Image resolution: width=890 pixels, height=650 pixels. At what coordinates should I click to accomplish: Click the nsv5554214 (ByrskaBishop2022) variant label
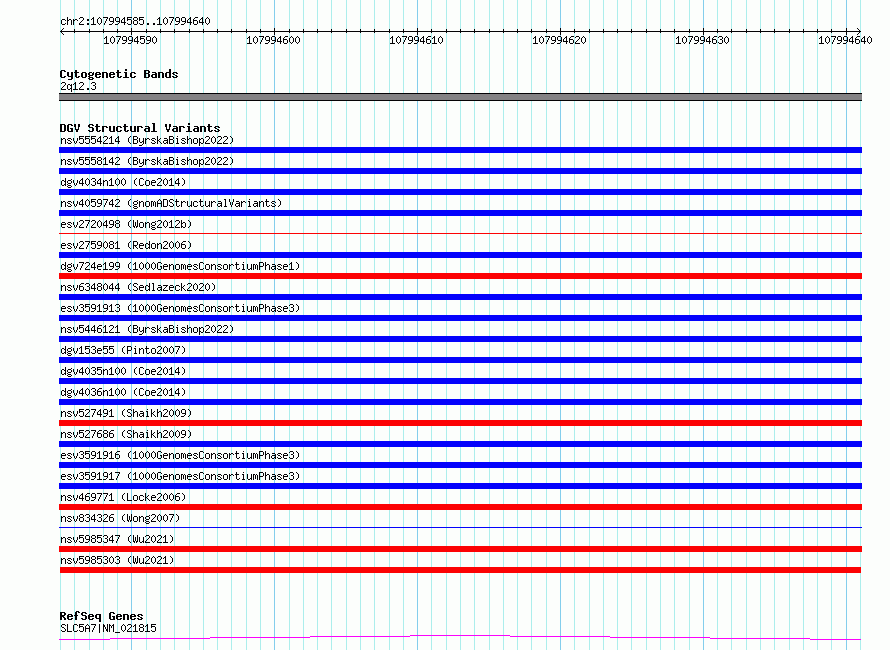tap(146, 140)
